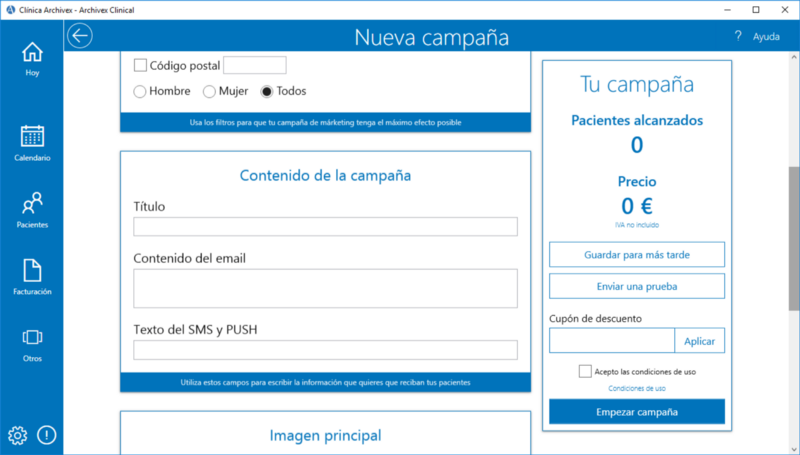Screen dimensions: 800x455
Task: Enable the Código postal checkbox
Action: click(140, 65)
